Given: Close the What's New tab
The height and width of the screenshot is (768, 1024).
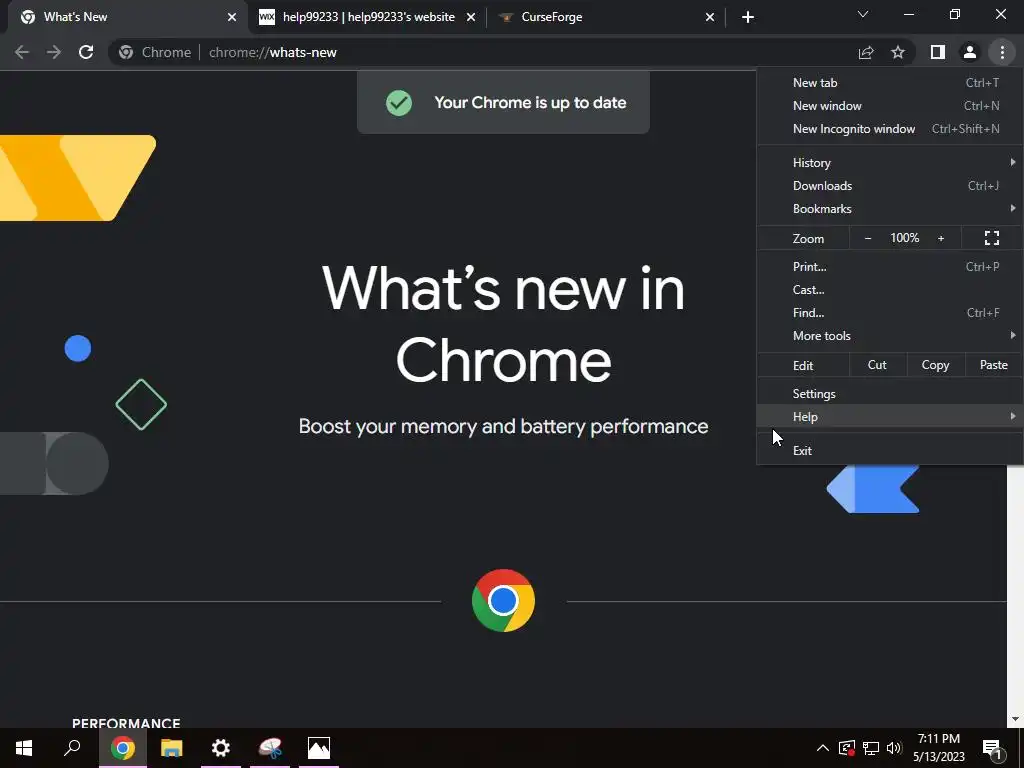Looking at the screenshot, I should click(x=232, y=17).
